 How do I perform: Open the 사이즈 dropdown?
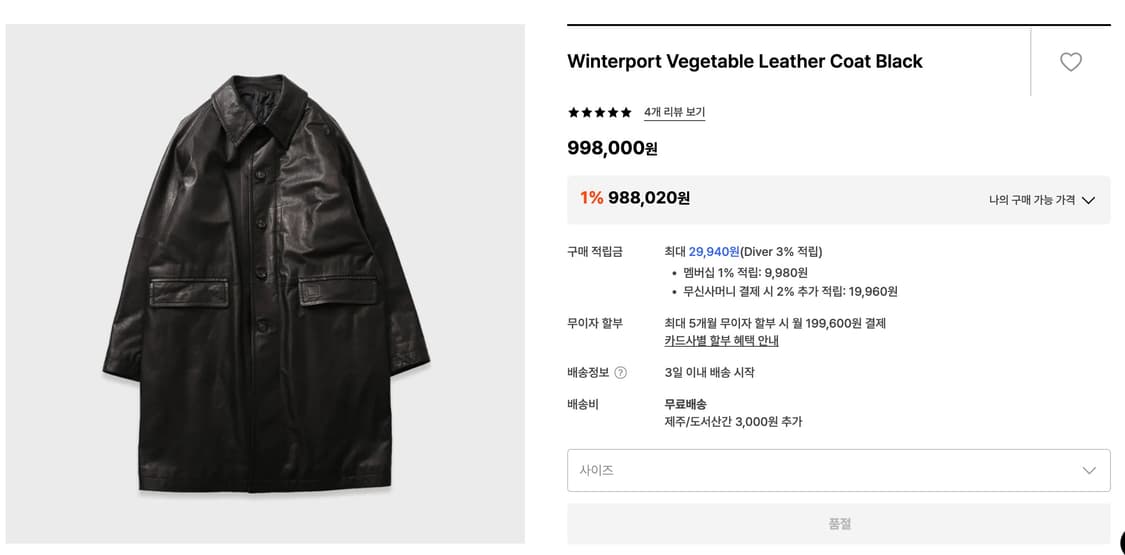[x=838, y=470]
